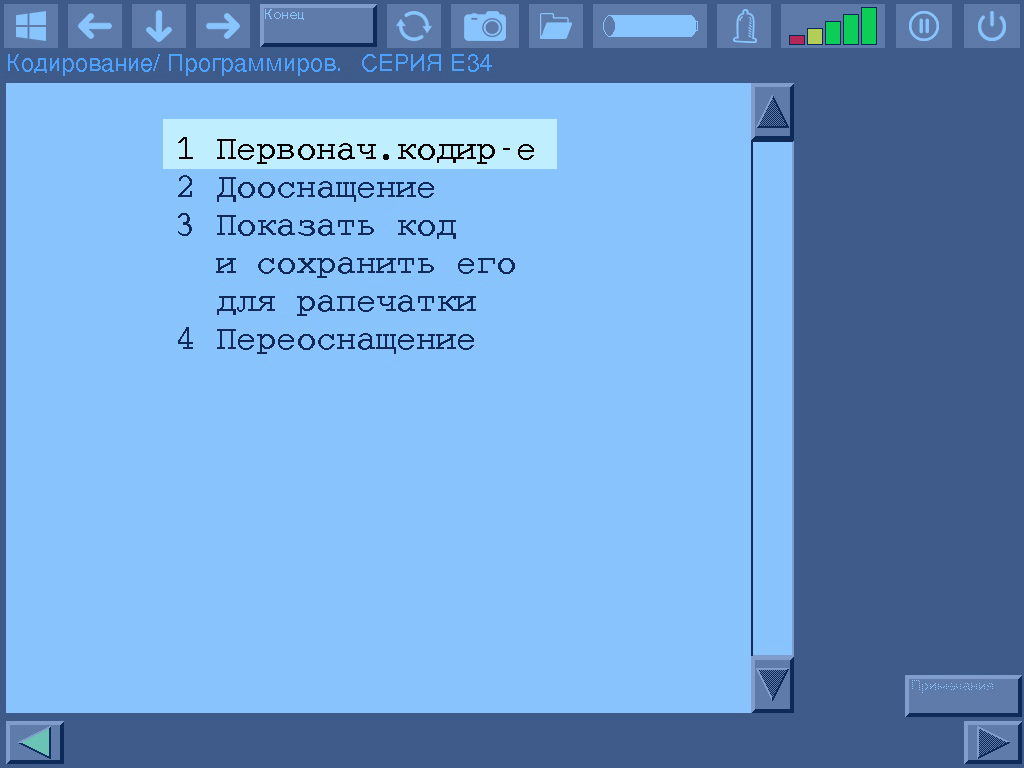Click the fuse icon on the toolbar
The width and height of the screenshot is (1024, 768).
tap(744, 26)
